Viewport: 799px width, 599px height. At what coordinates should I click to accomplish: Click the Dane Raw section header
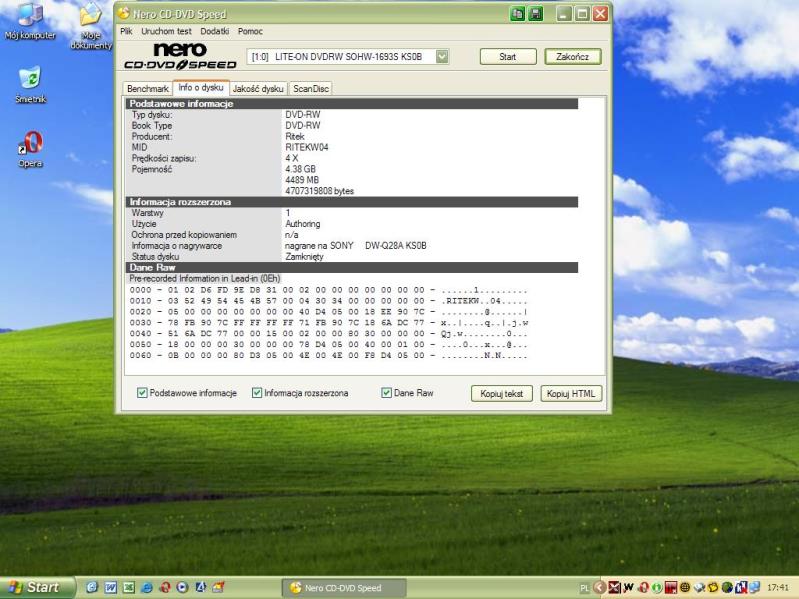[x=352, y=267]
